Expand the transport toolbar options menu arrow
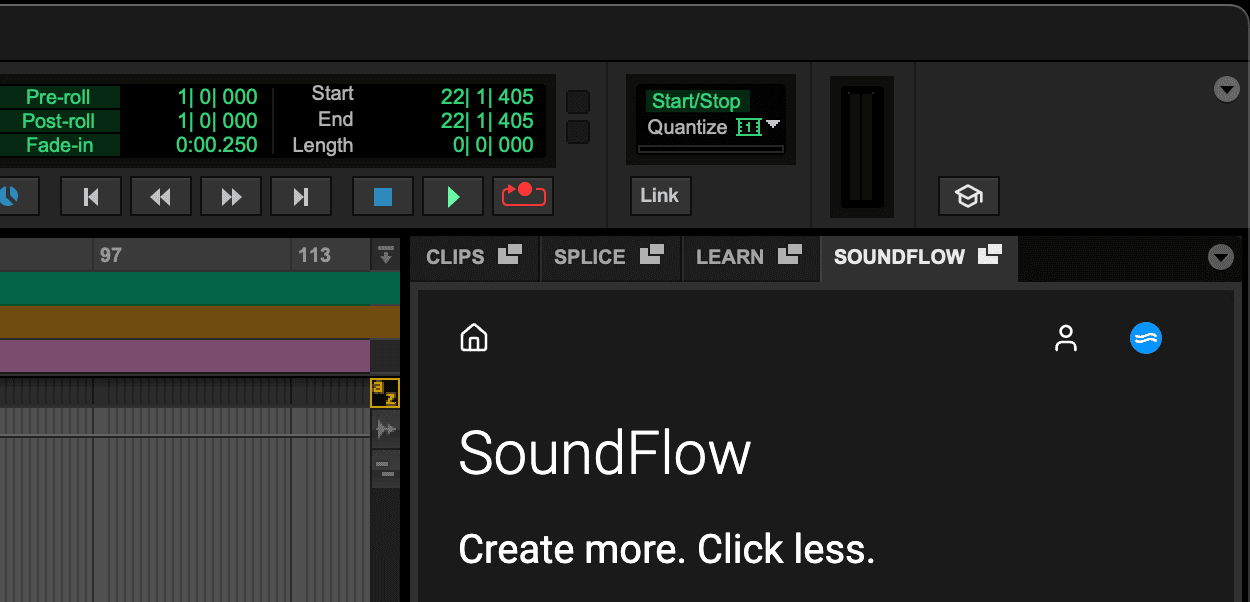This screenshot has height=602, width=1250. click(x=1226, y=90)
